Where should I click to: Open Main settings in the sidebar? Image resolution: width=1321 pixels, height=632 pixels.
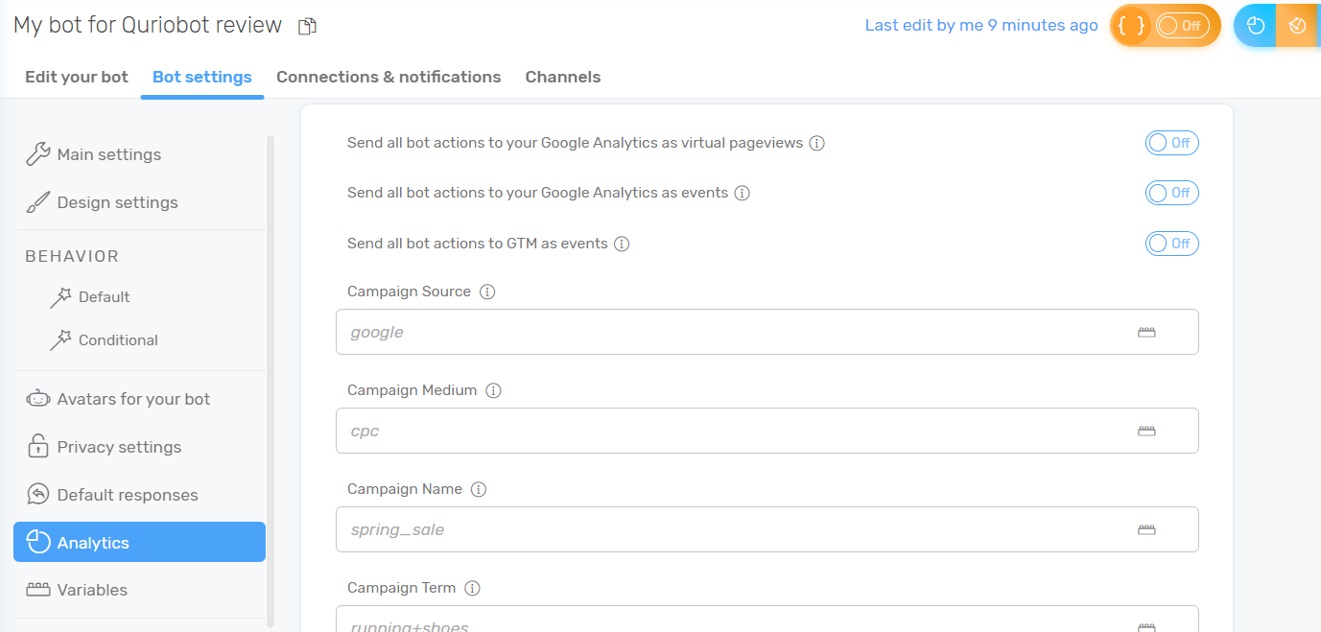coord(108,155)
